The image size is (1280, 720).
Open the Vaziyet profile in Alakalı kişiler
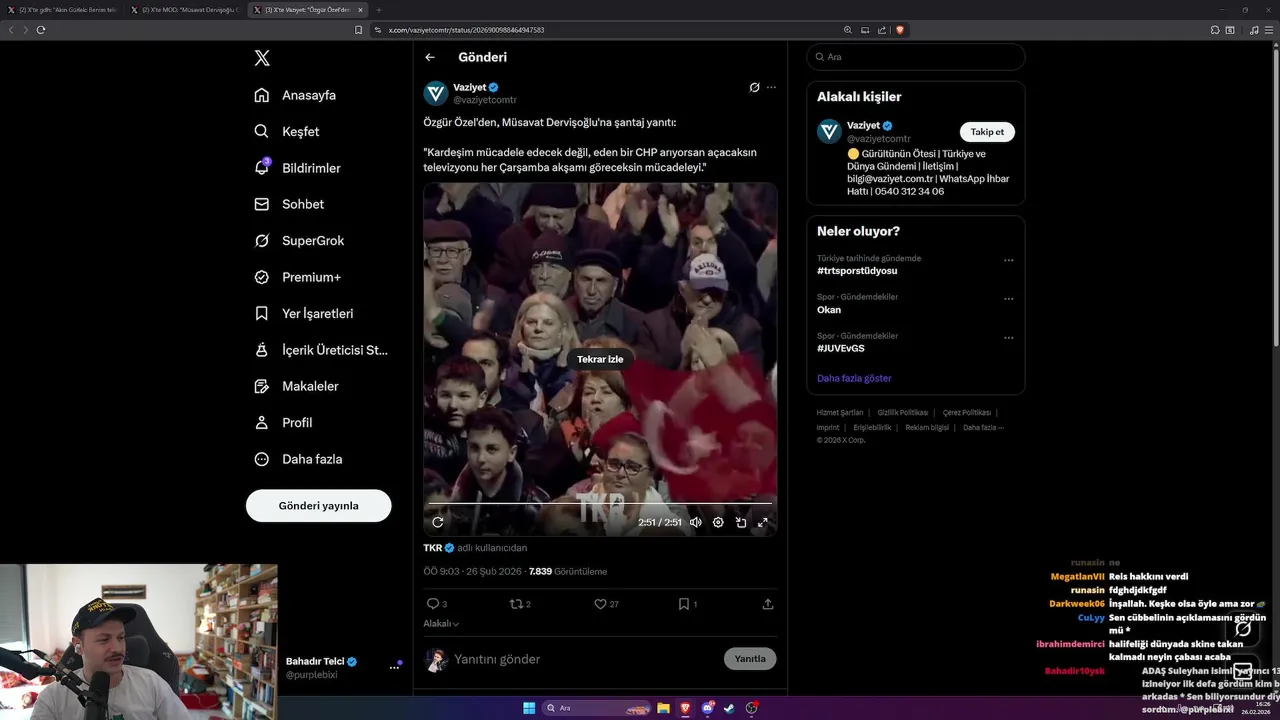865,125
